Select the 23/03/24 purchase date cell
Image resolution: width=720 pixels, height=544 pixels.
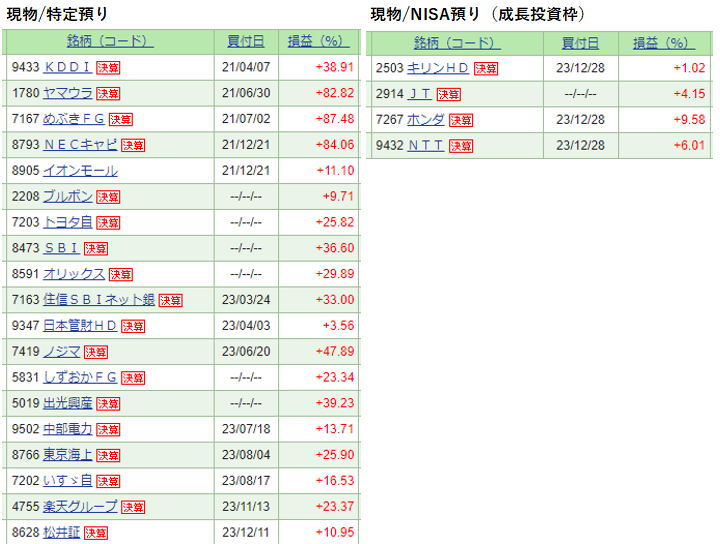(246, 300)
